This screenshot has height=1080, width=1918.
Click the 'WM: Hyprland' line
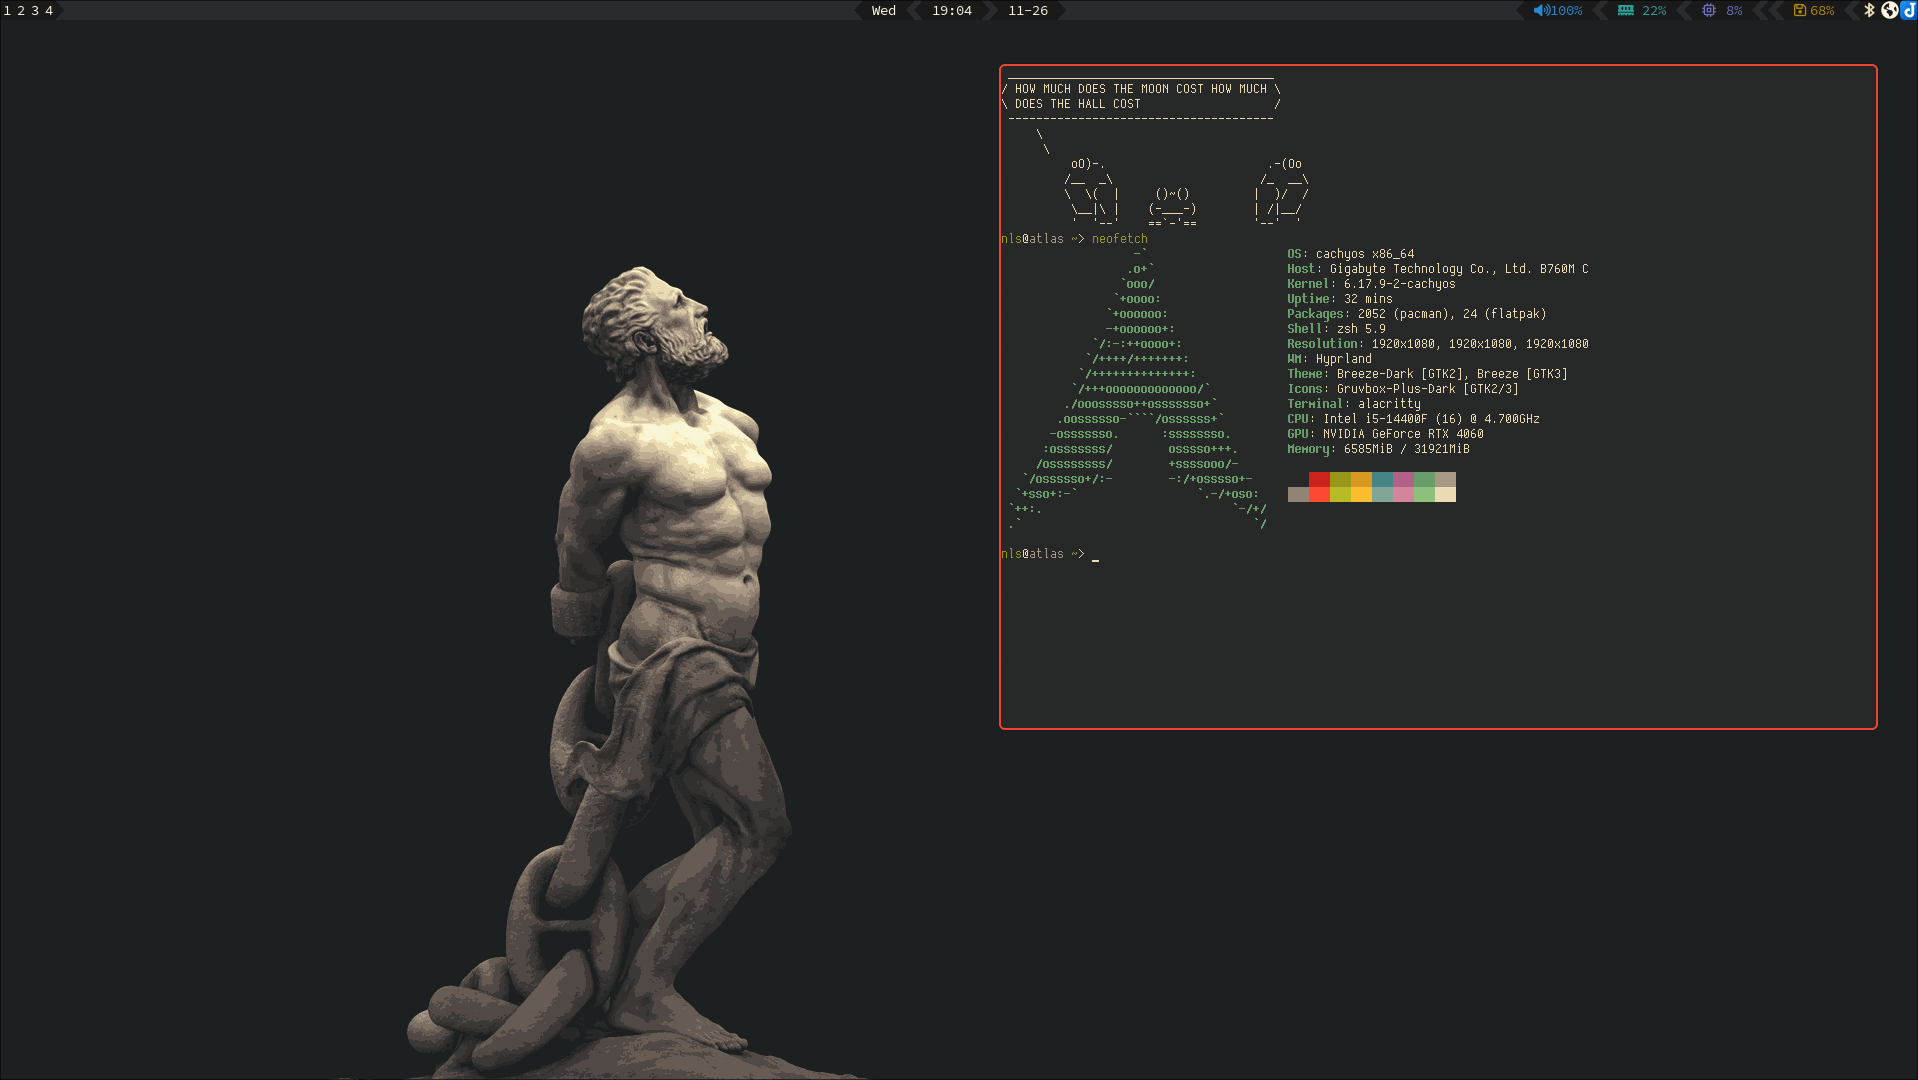pyautogui.click(x=1330, y=359)
